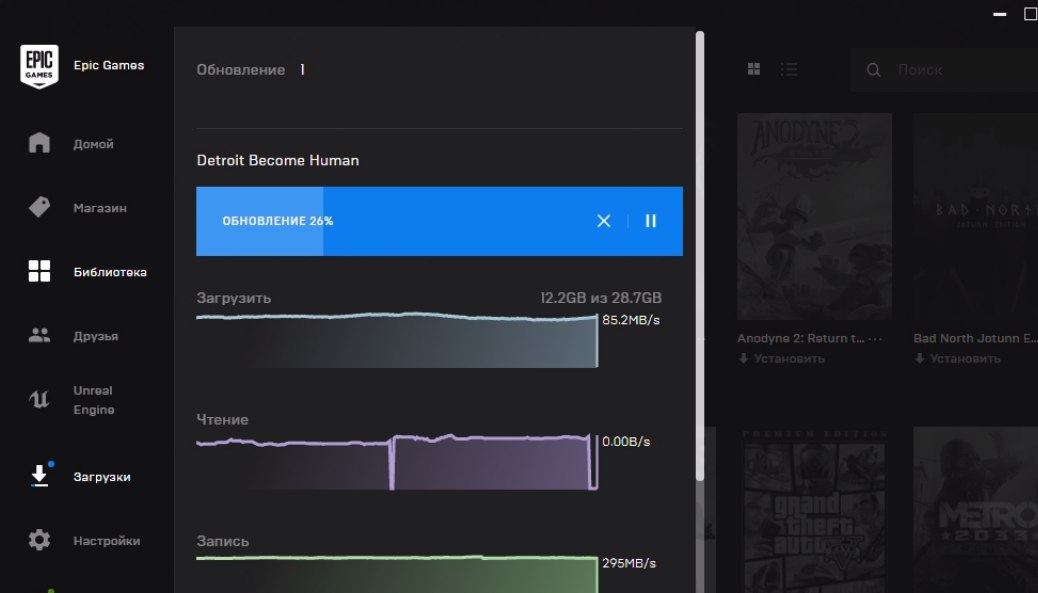
Task: Switch library to grid view
Action: coord(753,69)
